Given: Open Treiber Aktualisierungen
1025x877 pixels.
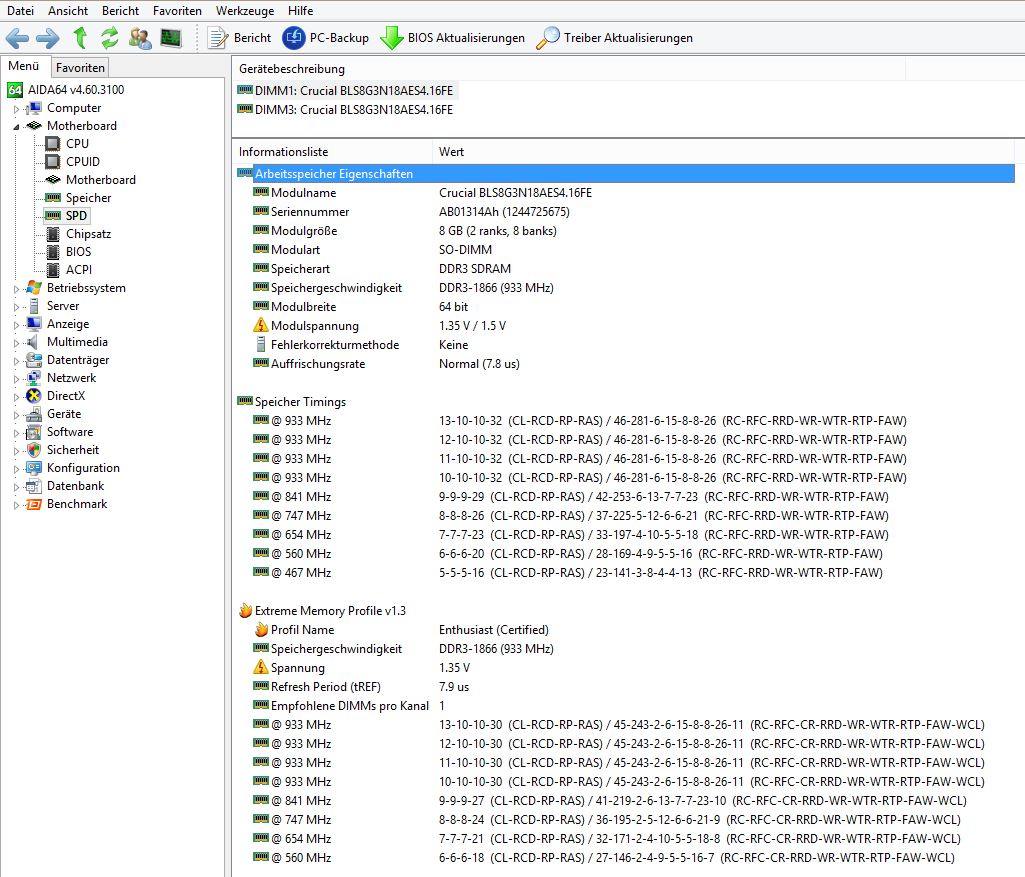Looking at the screenshot, I should click(614, 38).
